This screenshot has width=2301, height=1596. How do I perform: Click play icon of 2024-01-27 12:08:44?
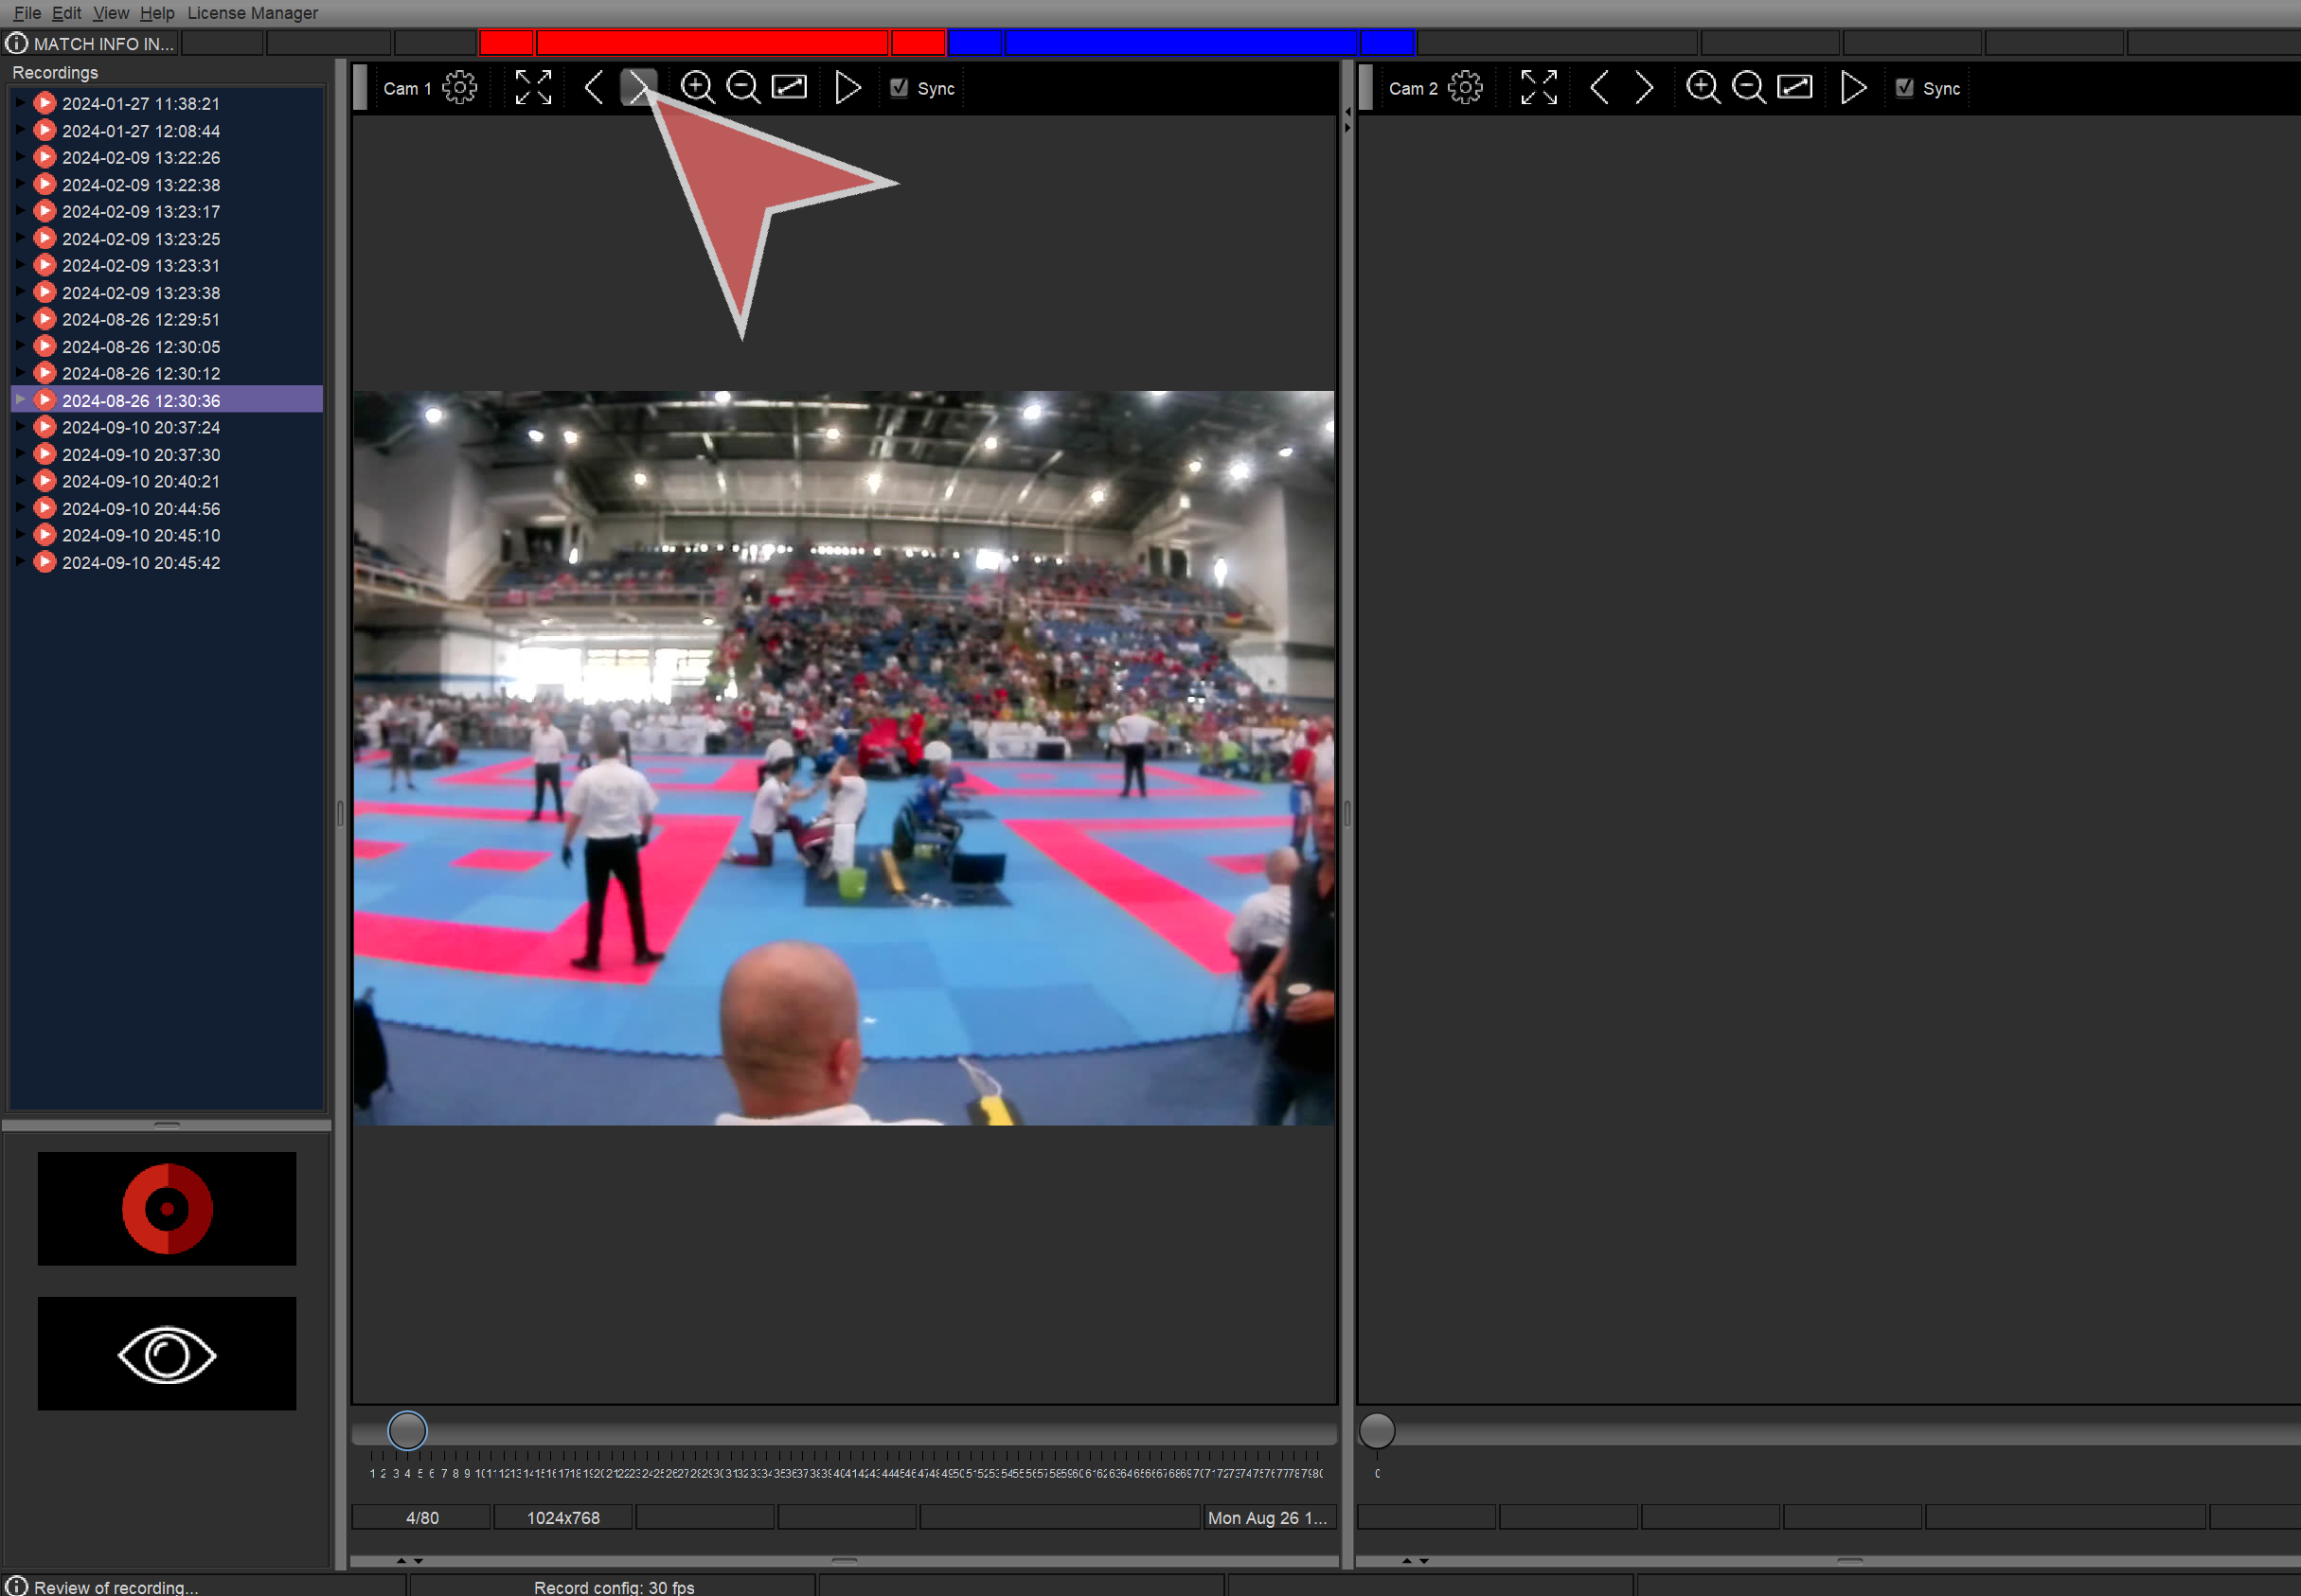click(45, 130)
